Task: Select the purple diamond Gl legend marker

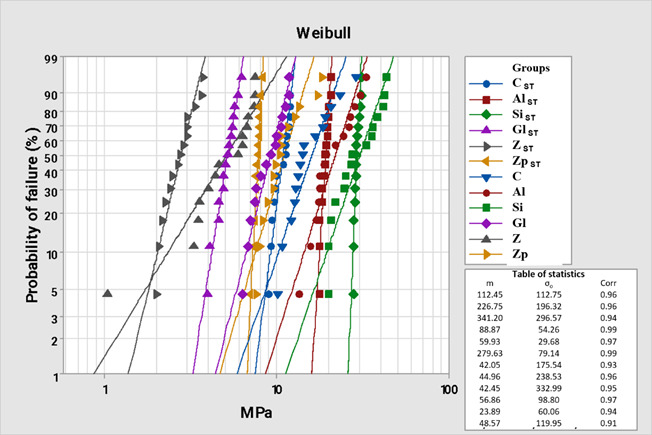Action: 486,223
